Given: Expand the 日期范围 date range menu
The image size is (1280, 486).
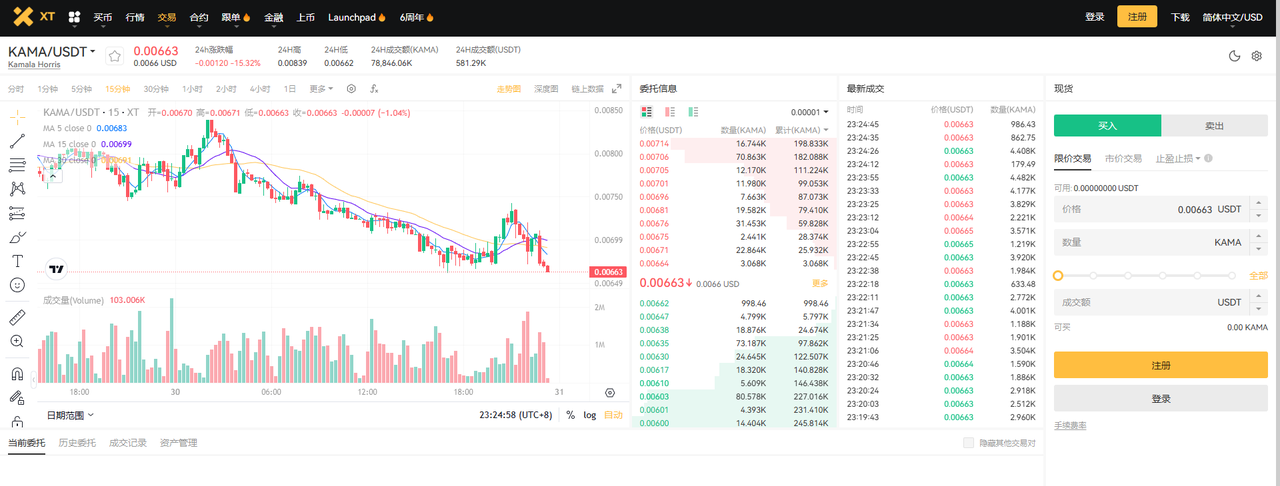Looking at the screenshot, I should 70,415.
